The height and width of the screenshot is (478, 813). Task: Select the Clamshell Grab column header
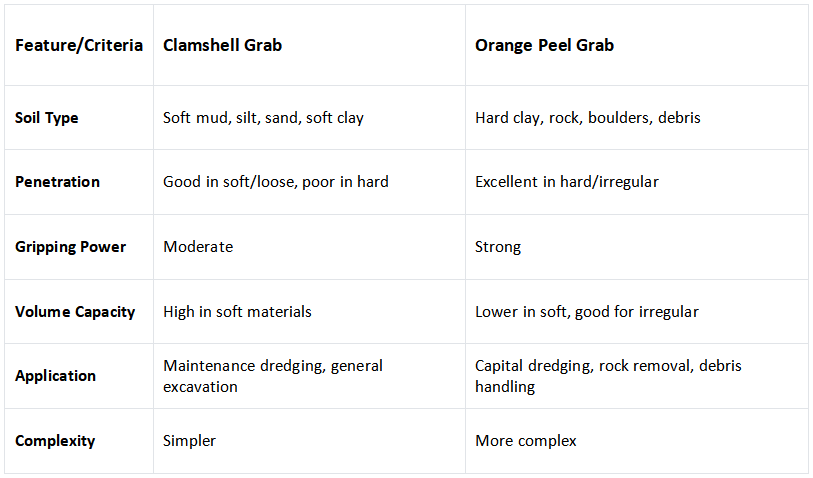[x=309, y=45]
